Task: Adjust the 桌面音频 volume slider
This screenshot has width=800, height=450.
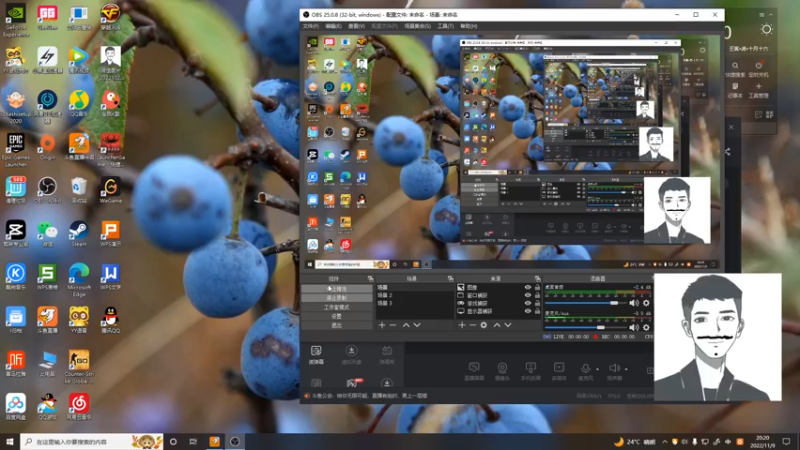Action: point(587,303)
